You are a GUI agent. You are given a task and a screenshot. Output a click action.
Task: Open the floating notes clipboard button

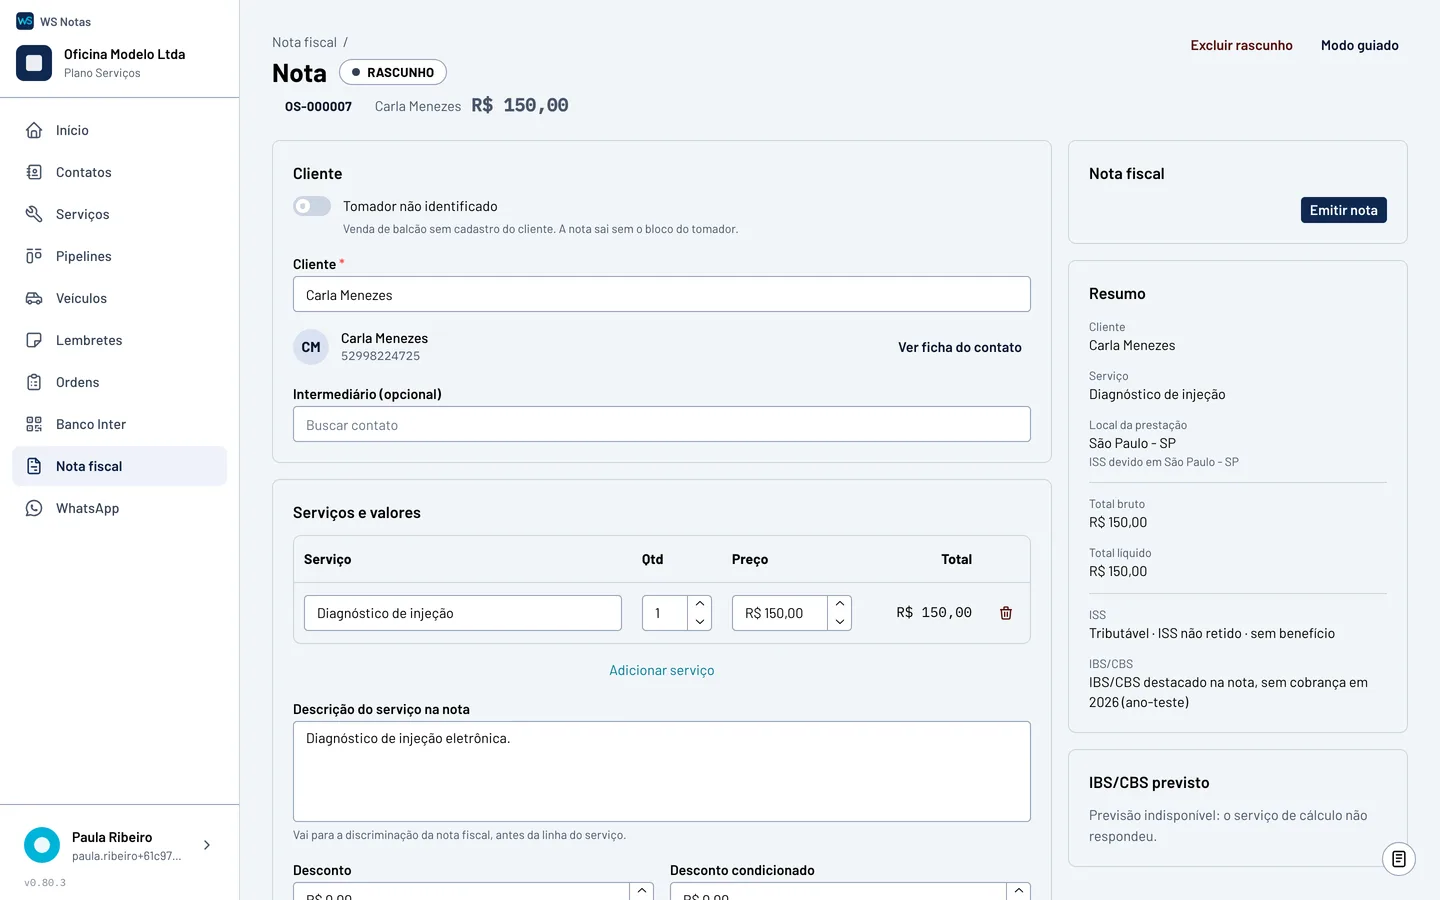(x=1399, y=859)
